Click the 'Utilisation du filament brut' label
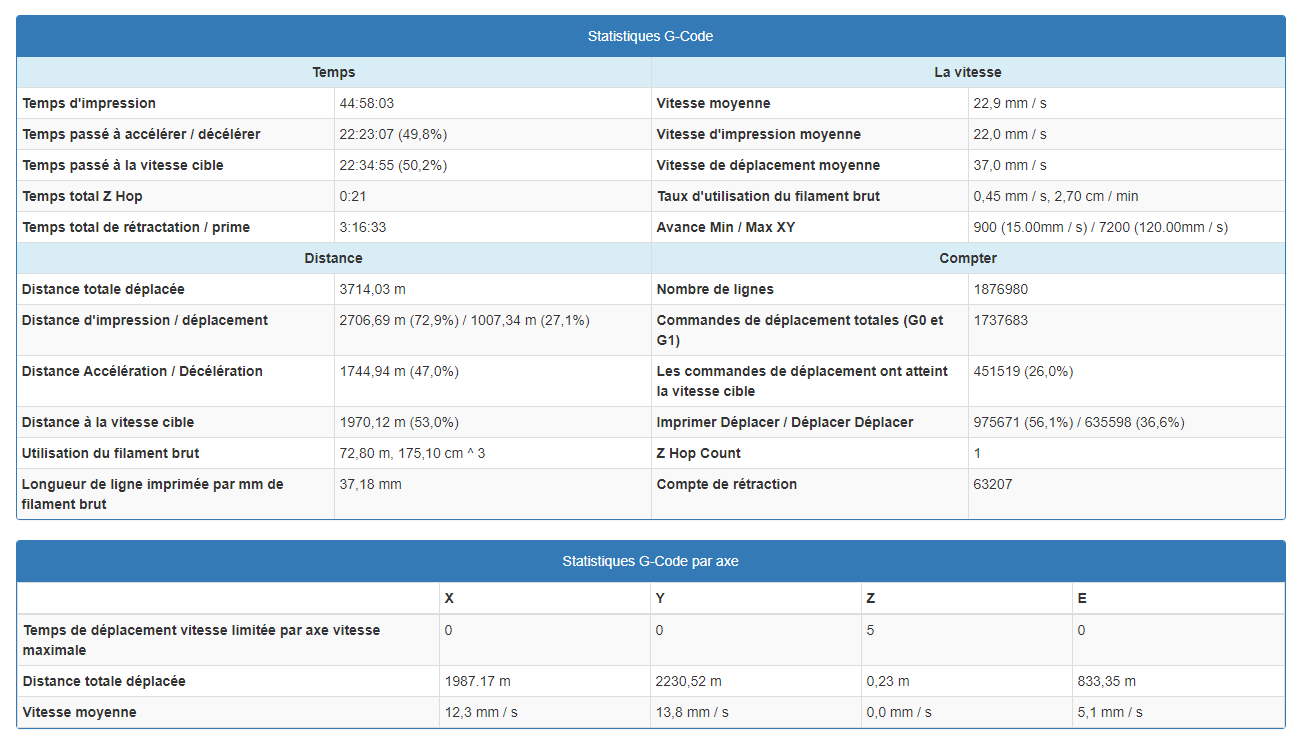Image resolution: width=1298 pixels, height=744 pixels. click(x=111, y=453)
